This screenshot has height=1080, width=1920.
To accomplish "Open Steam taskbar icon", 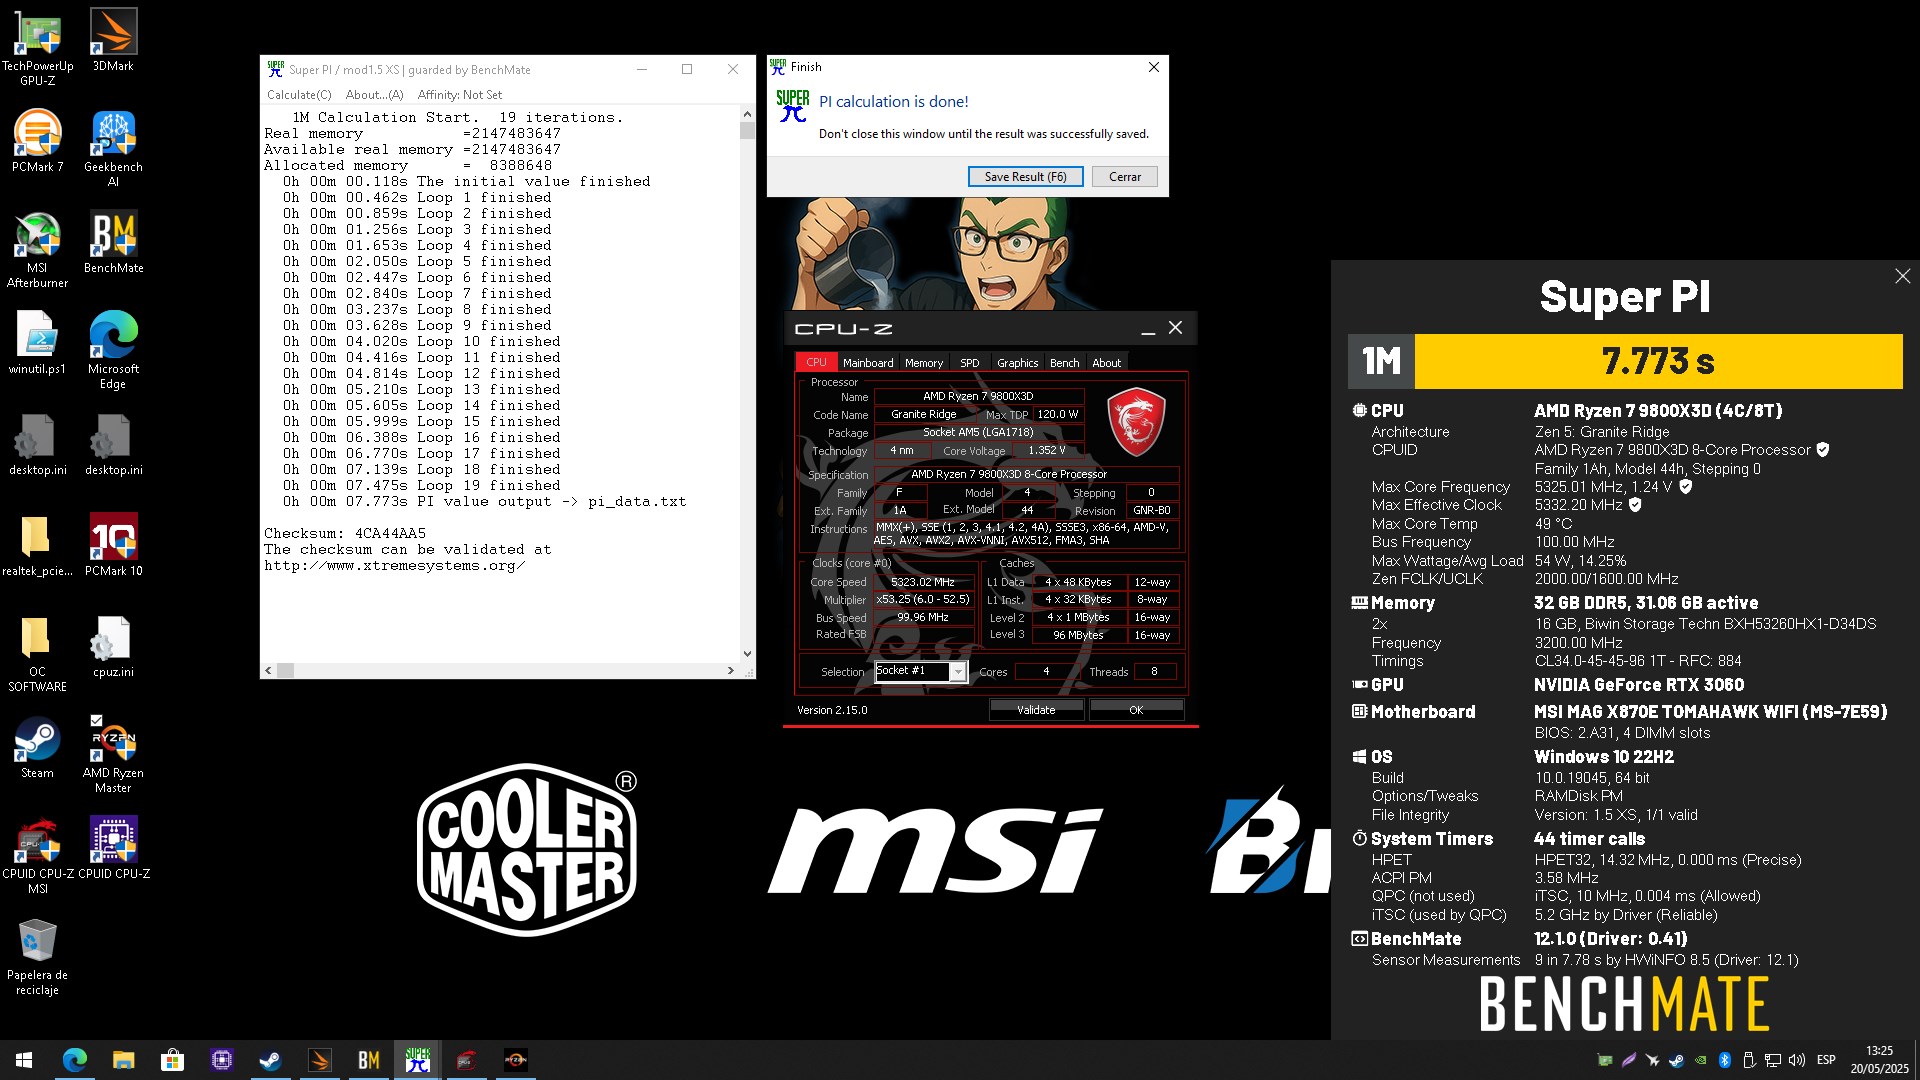I will pyautogui.click(x=270, y=1060).
